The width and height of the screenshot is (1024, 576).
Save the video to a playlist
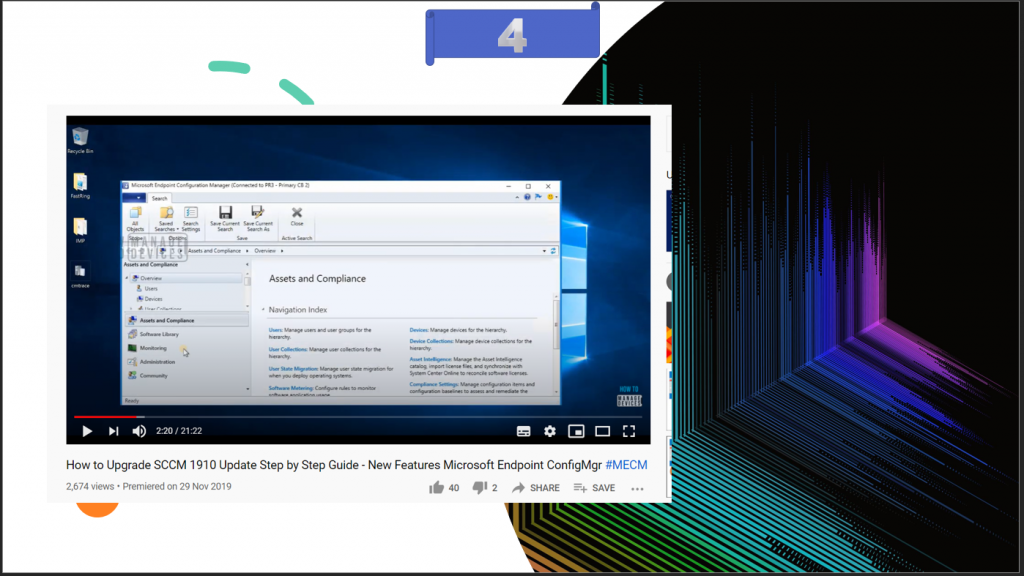tap(594, 488)
